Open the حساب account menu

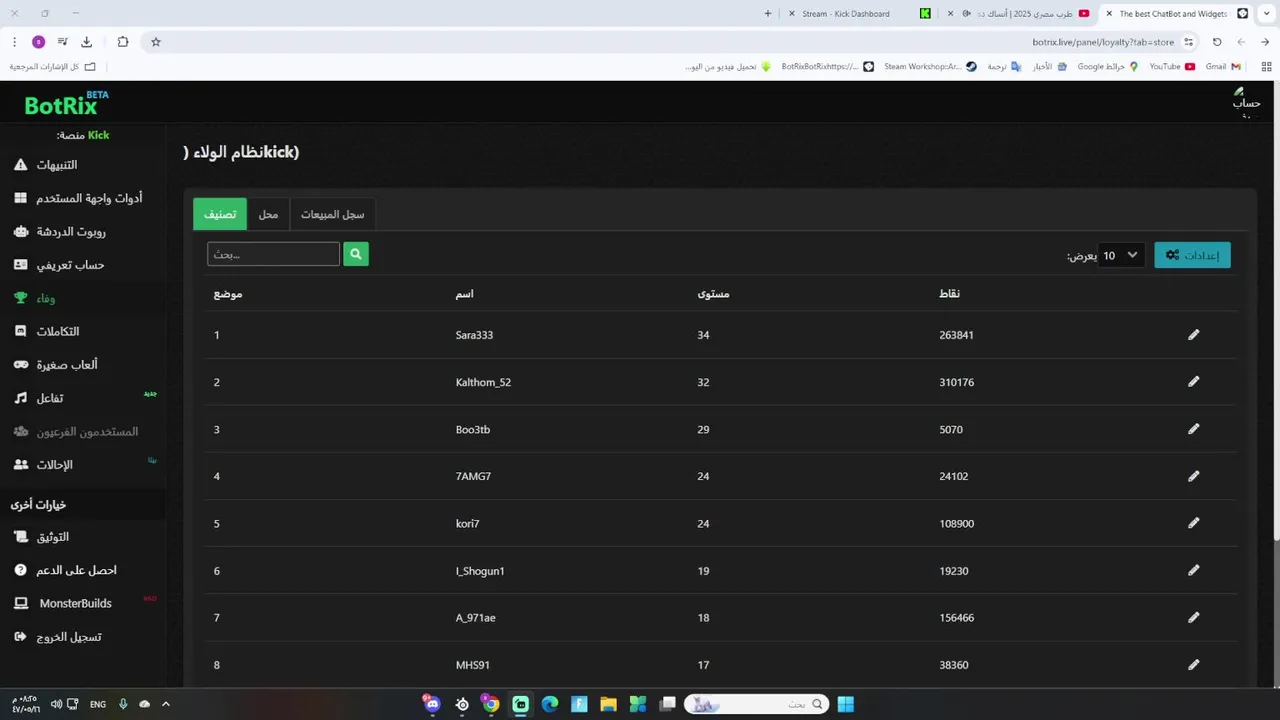tap(1245, 102)
